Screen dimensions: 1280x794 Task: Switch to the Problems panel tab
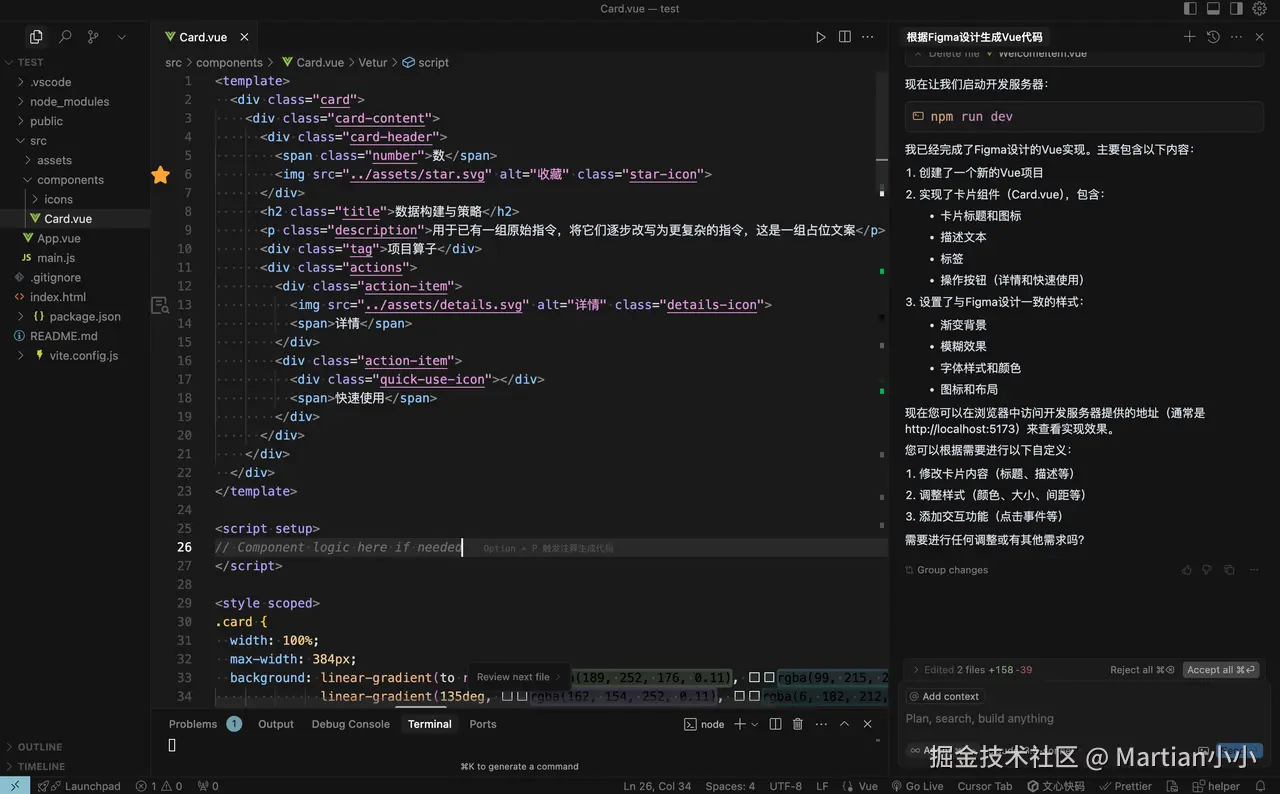(x=204, y=724)
